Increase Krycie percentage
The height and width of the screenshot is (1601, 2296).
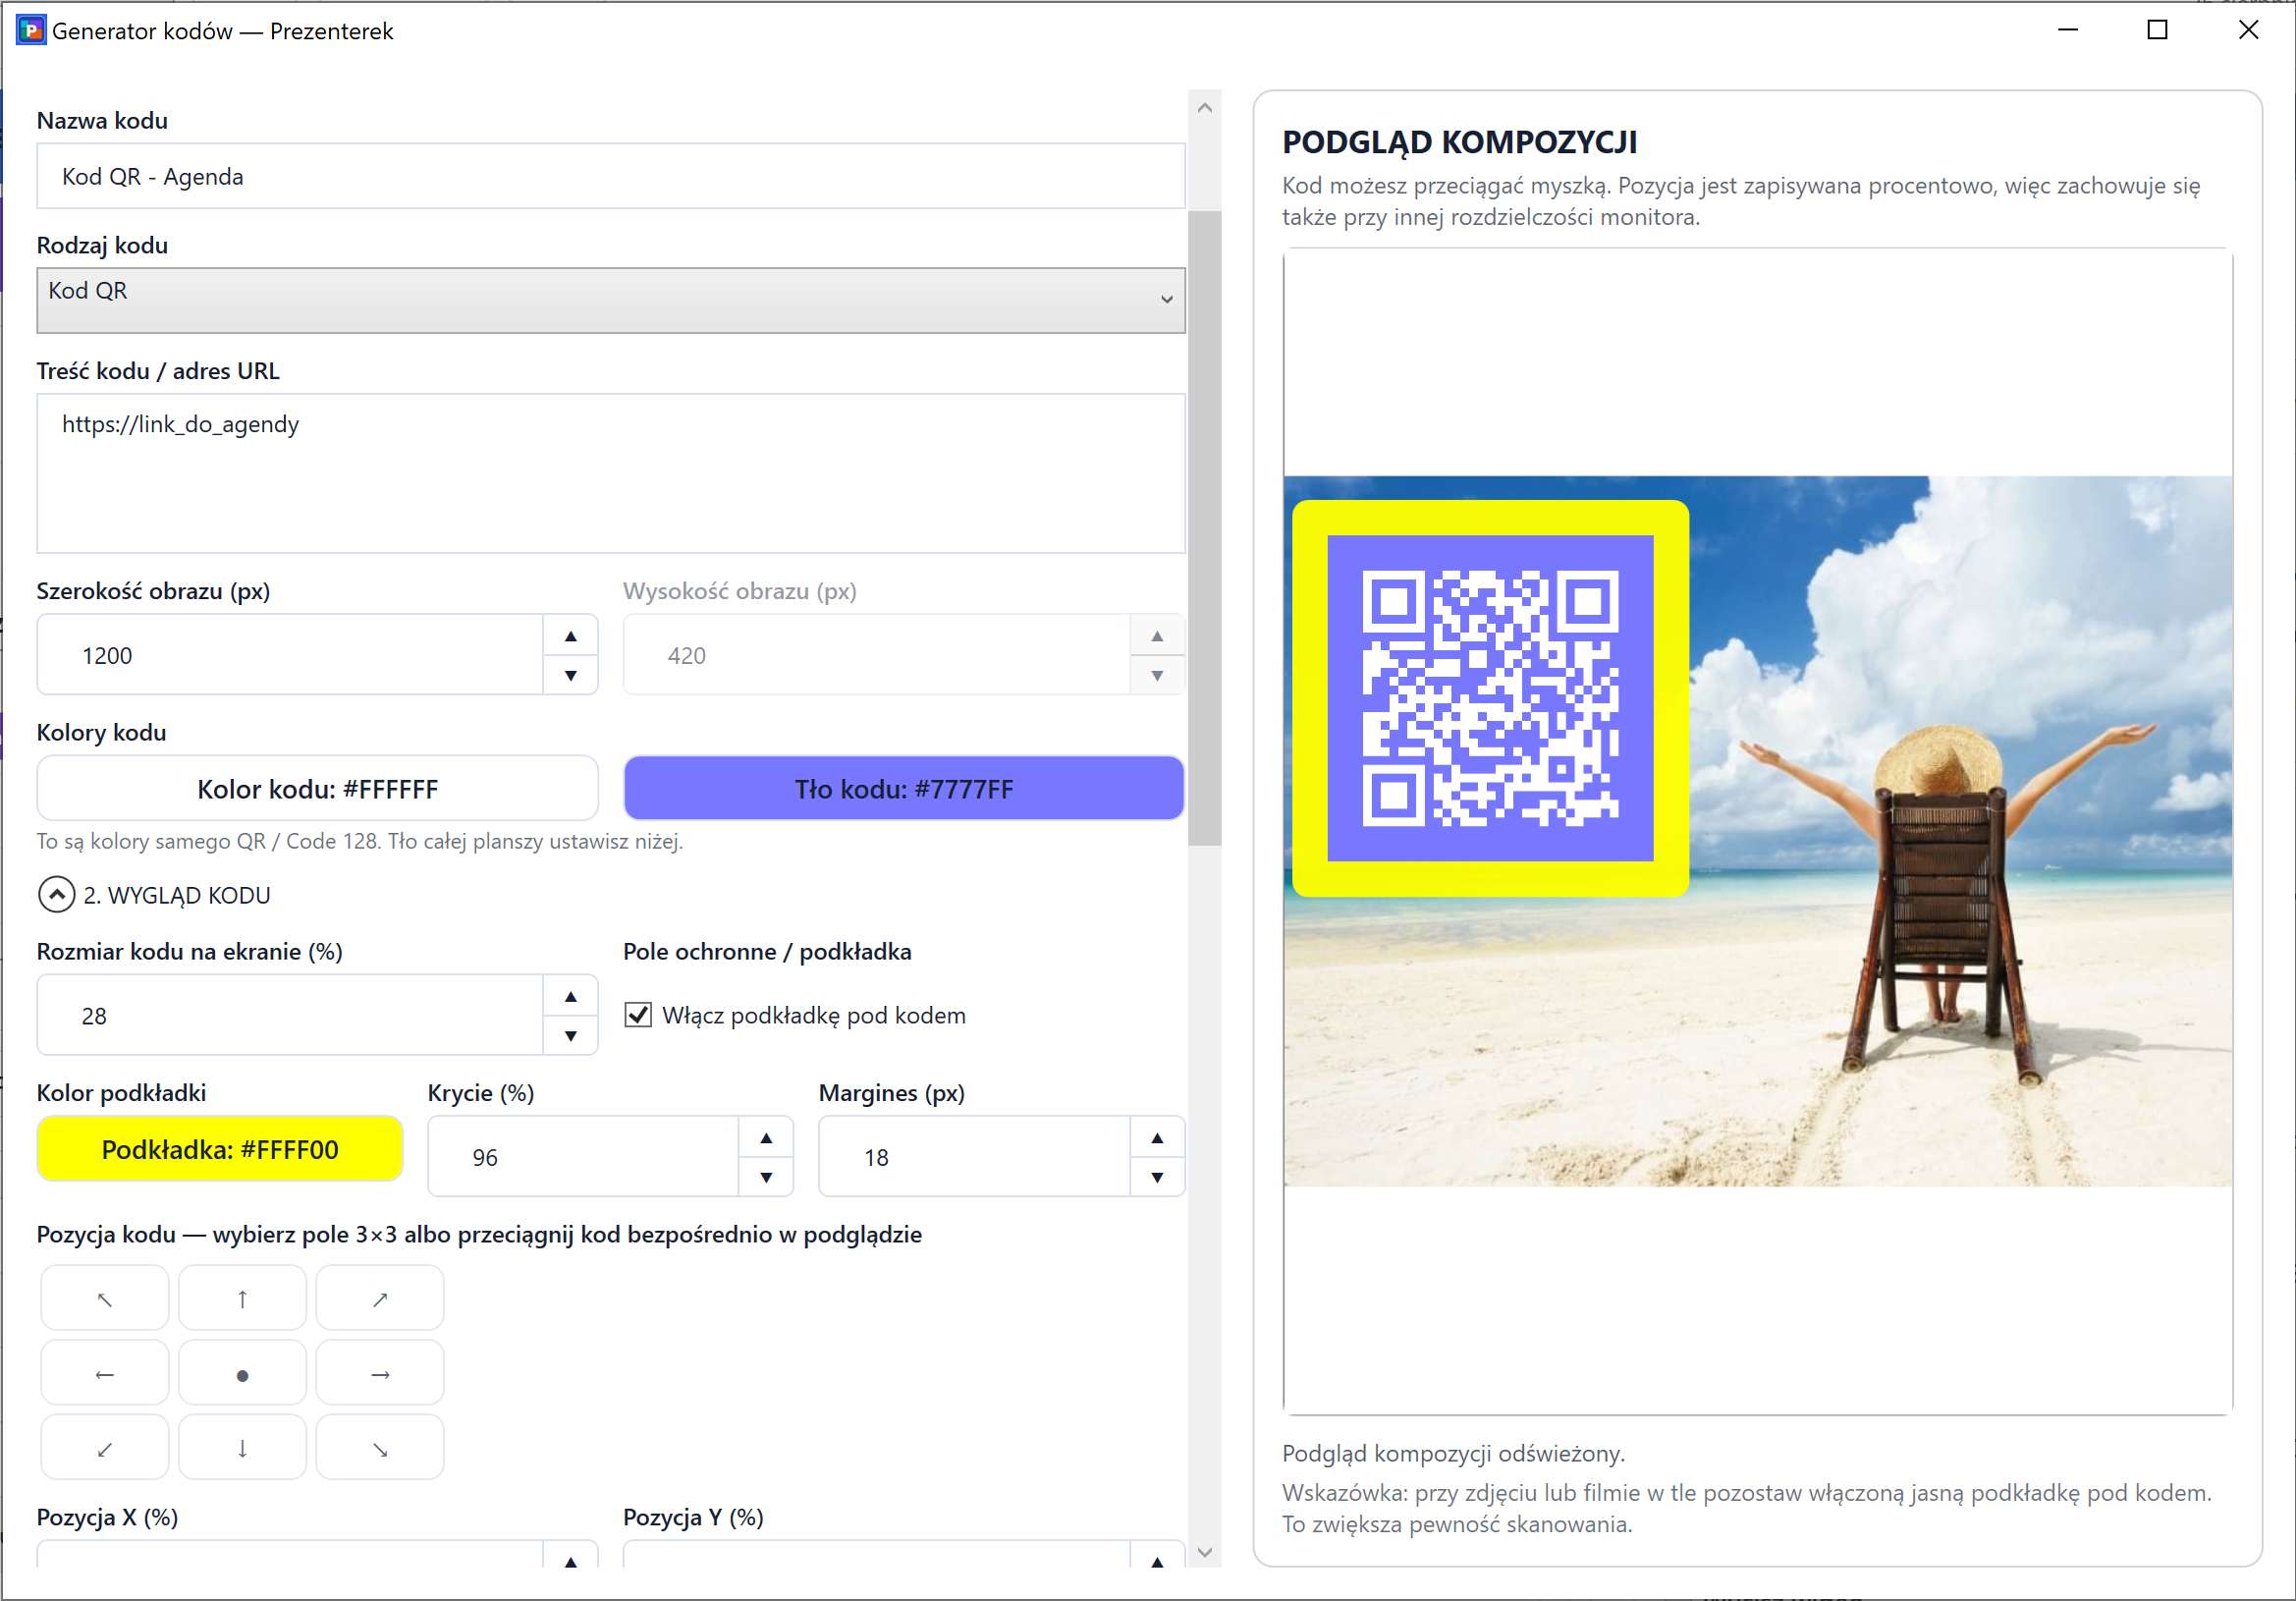pyautogui.click(x=766, y=1138)
